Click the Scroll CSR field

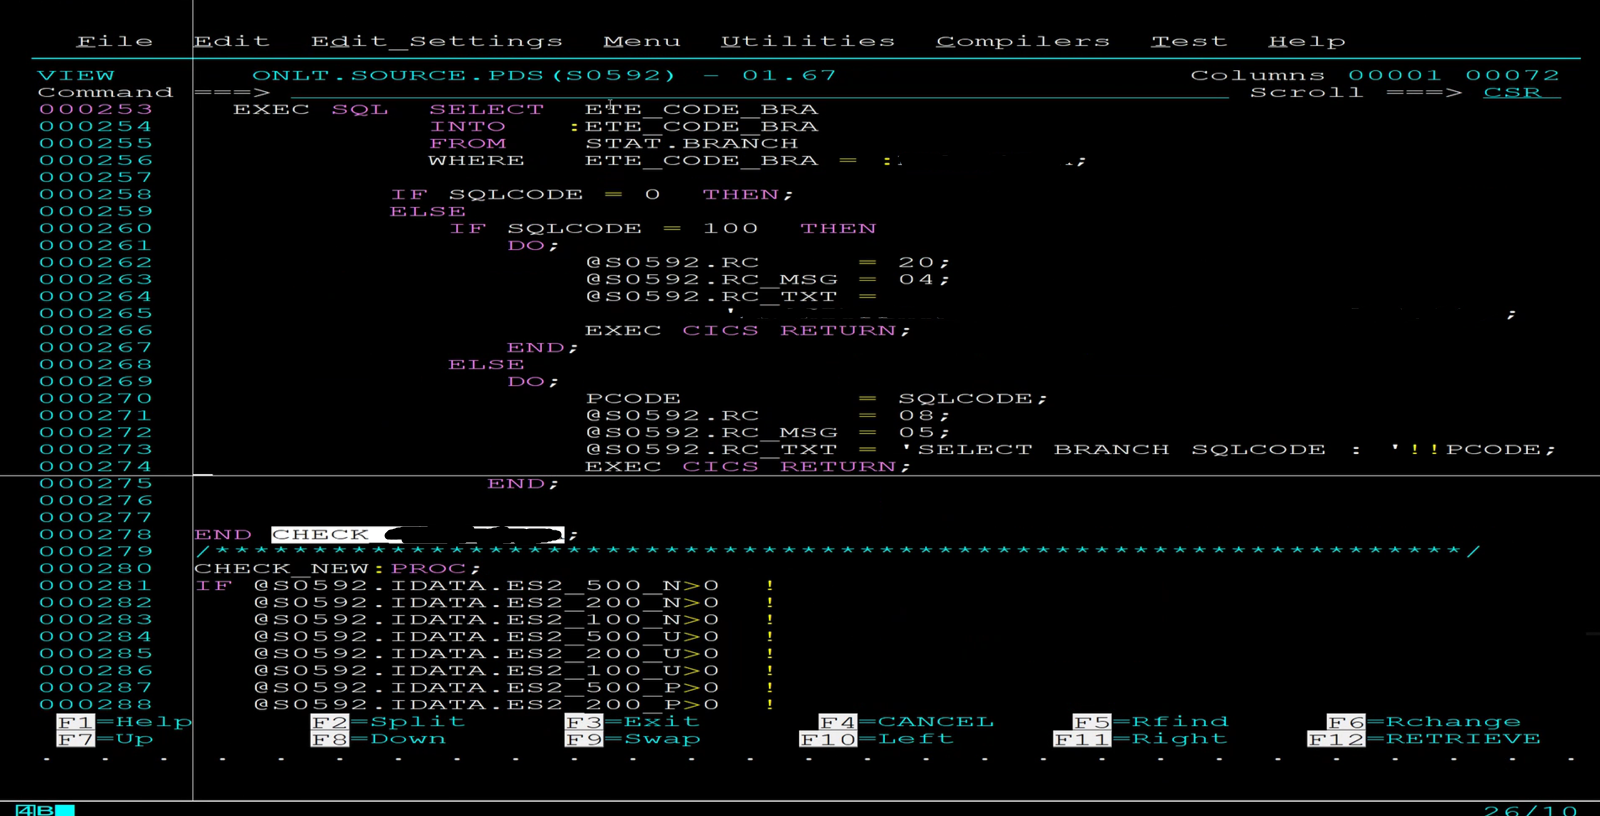coord(1521,92)
